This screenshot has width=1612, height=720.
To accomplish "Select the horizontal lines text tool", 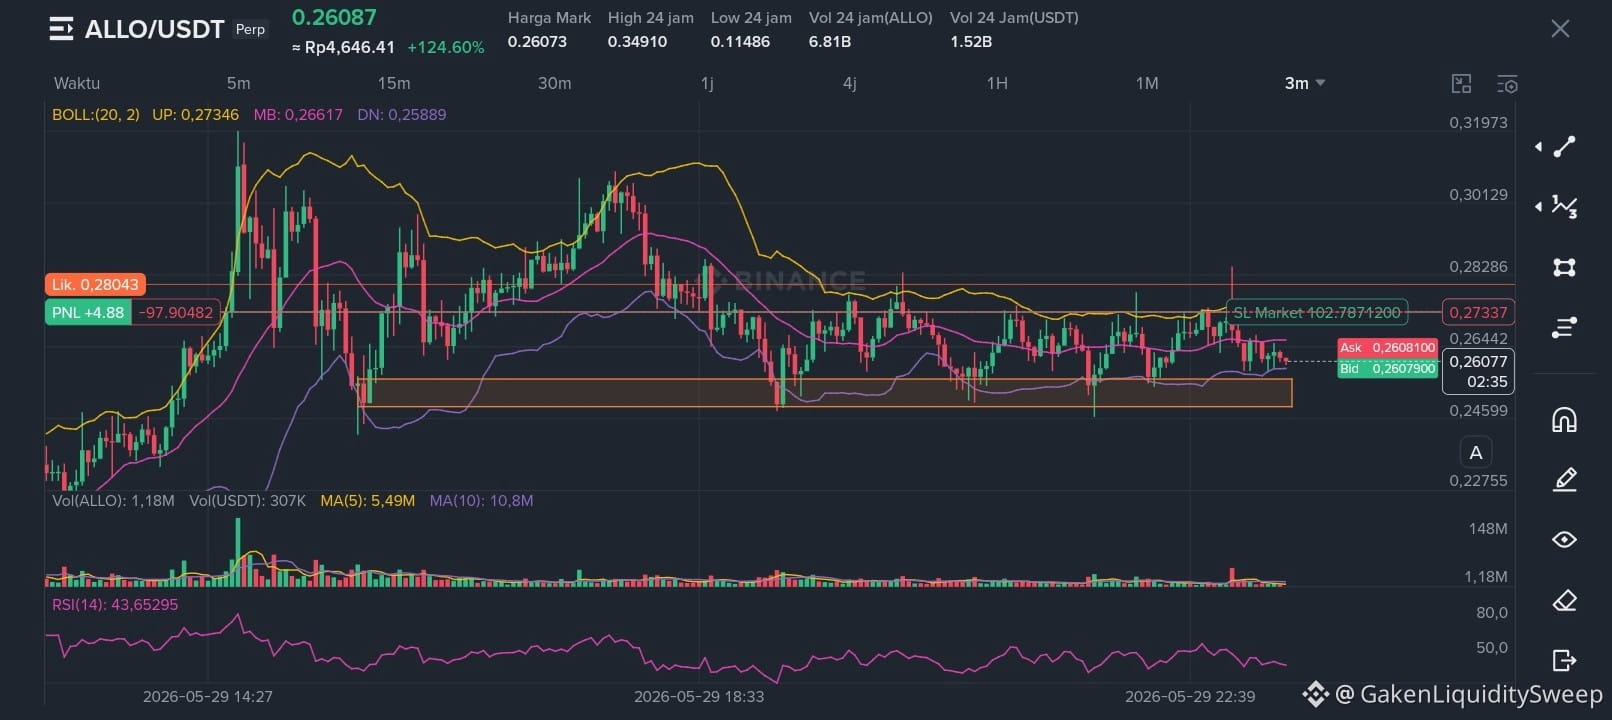I will click(1564, 327).
